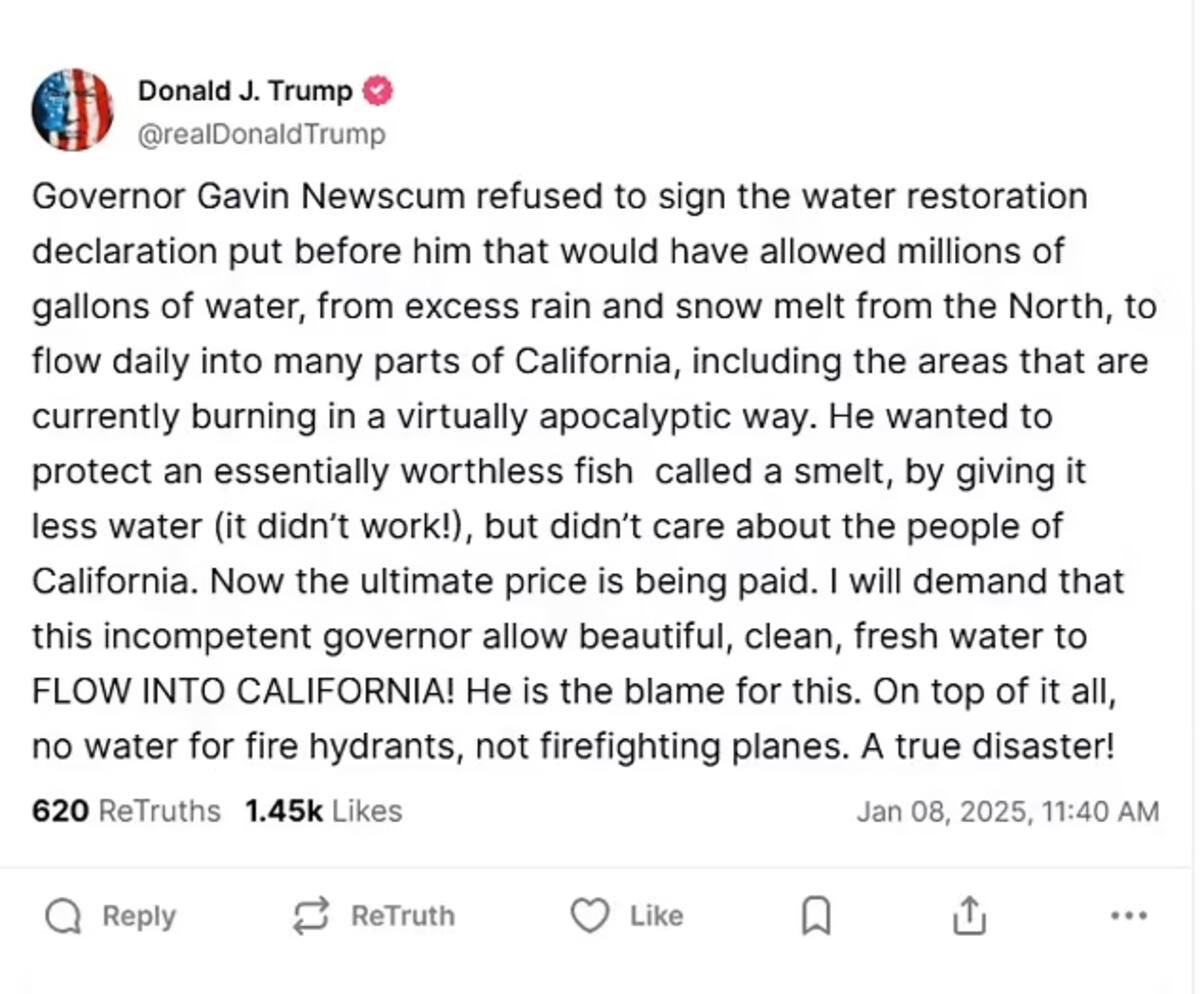The width and height of the screenshot is (1200, 994).
Task: View the 620 ReTruths list
Action: pyautogui.click(x=126, y=811)
